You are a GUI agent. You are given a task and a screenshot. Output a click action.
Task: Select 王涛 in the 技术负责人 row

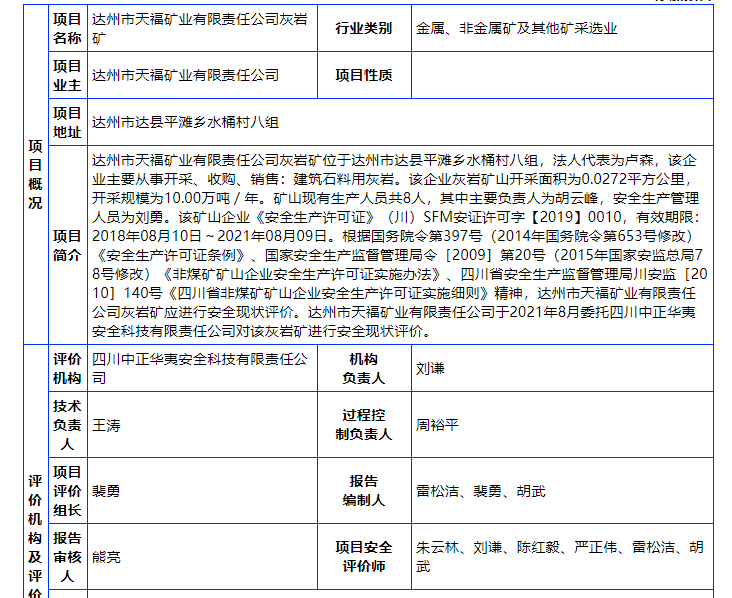106,425
